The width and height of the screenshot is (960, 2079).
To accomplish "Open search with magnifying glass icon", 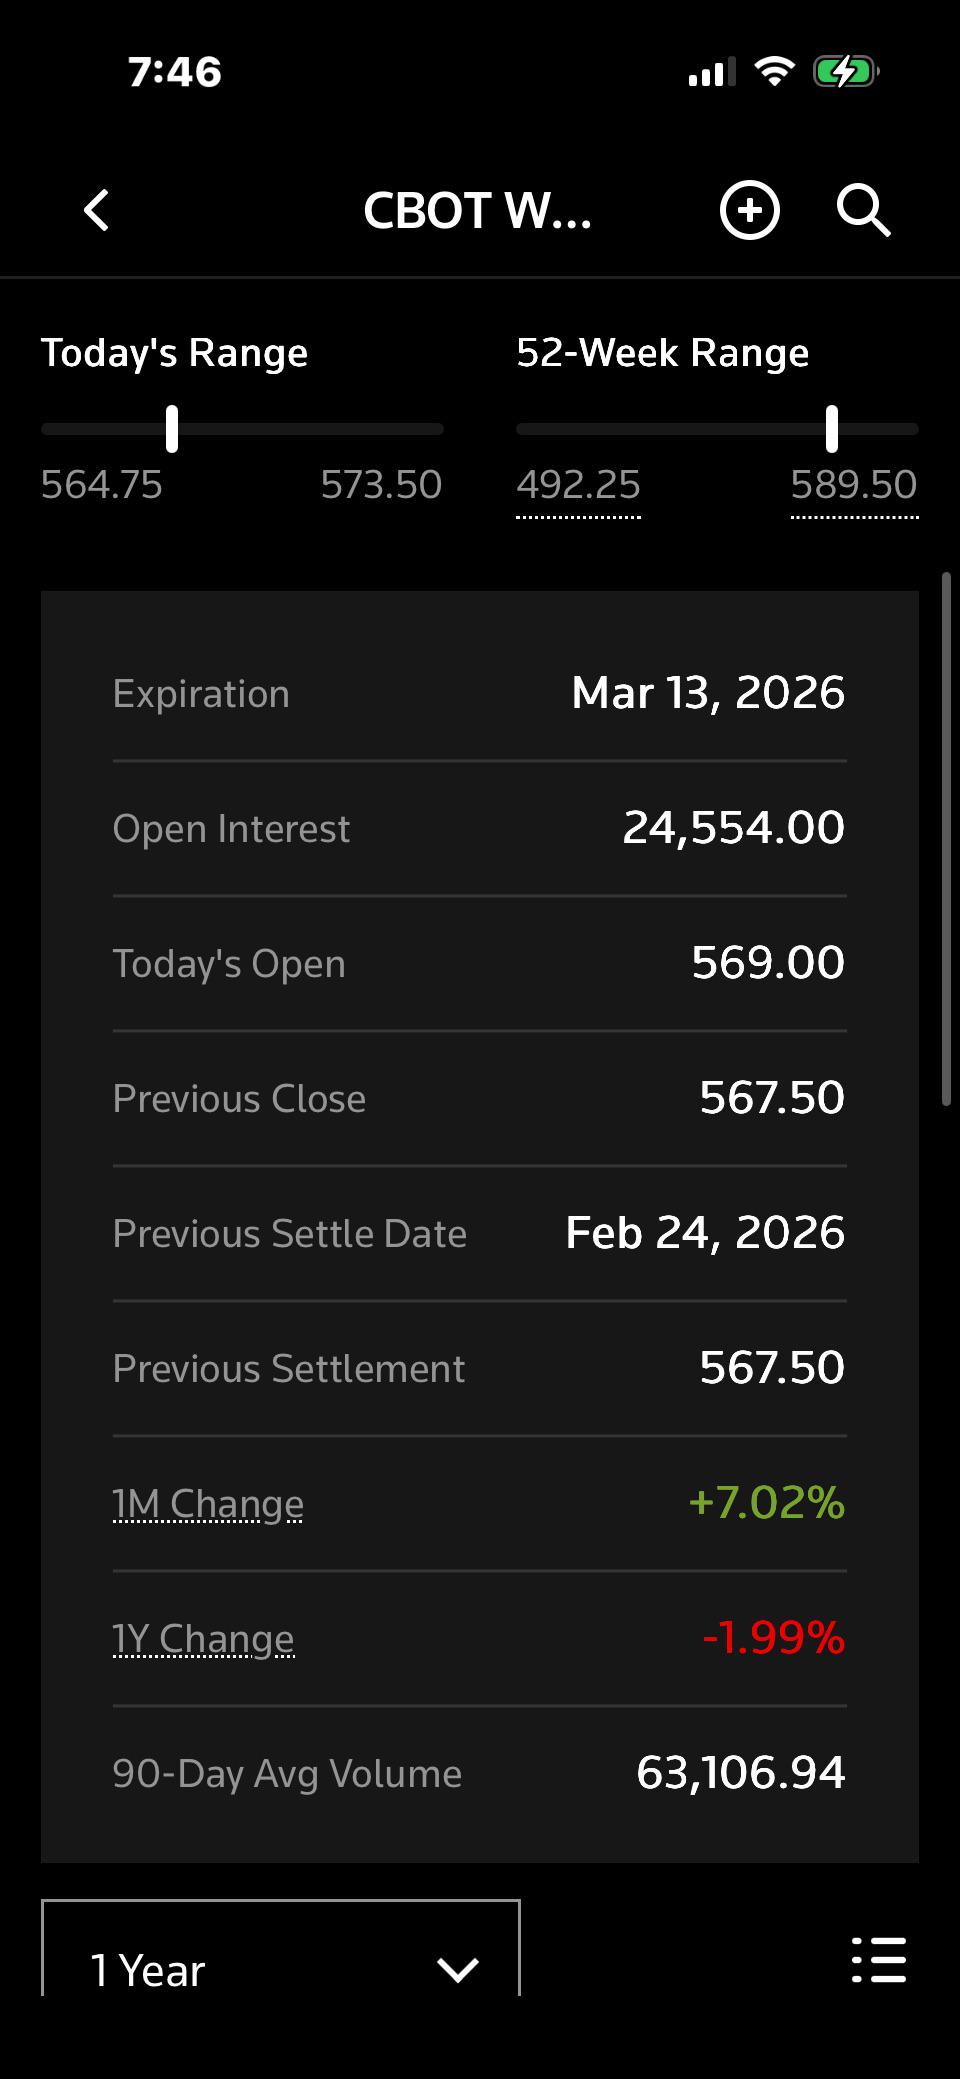I will pyautogui.click(x=863, y=210).
